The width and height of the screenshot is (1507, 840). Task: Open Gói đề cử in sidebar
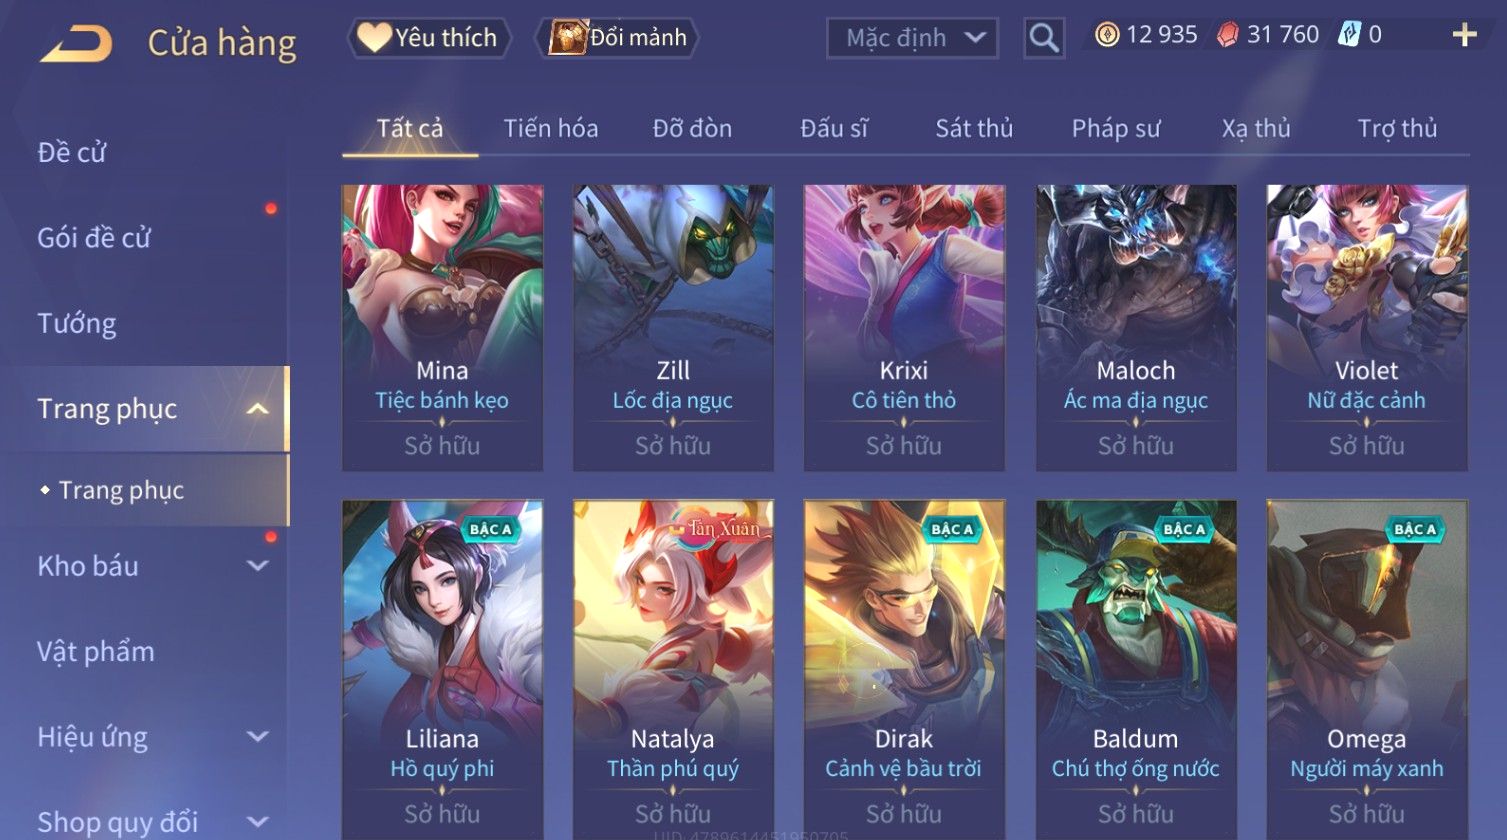94,238
